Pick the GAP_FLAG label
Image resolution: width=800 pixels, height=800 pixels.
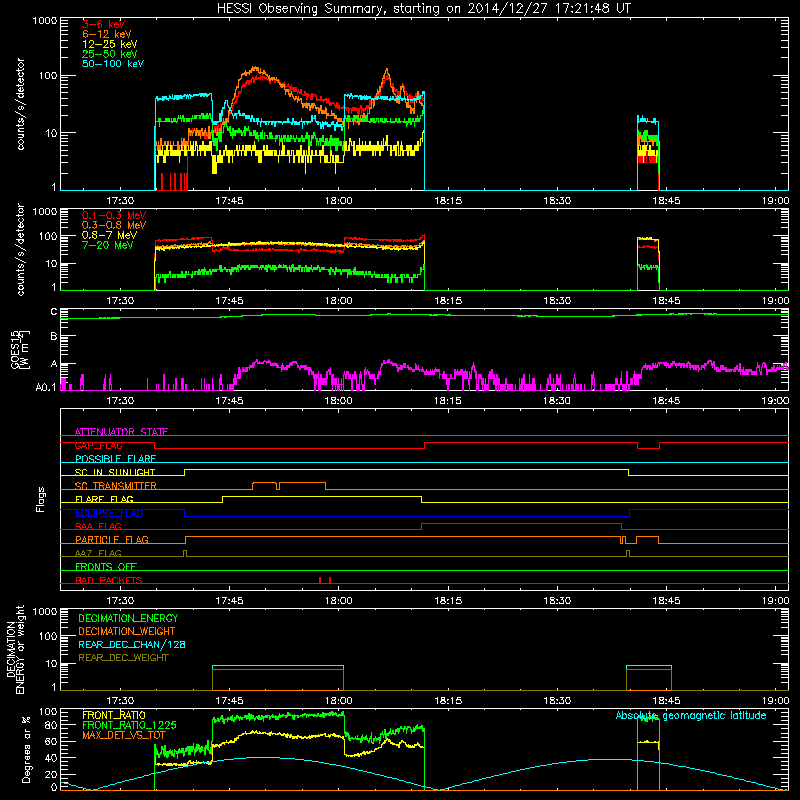coord(98,445)
